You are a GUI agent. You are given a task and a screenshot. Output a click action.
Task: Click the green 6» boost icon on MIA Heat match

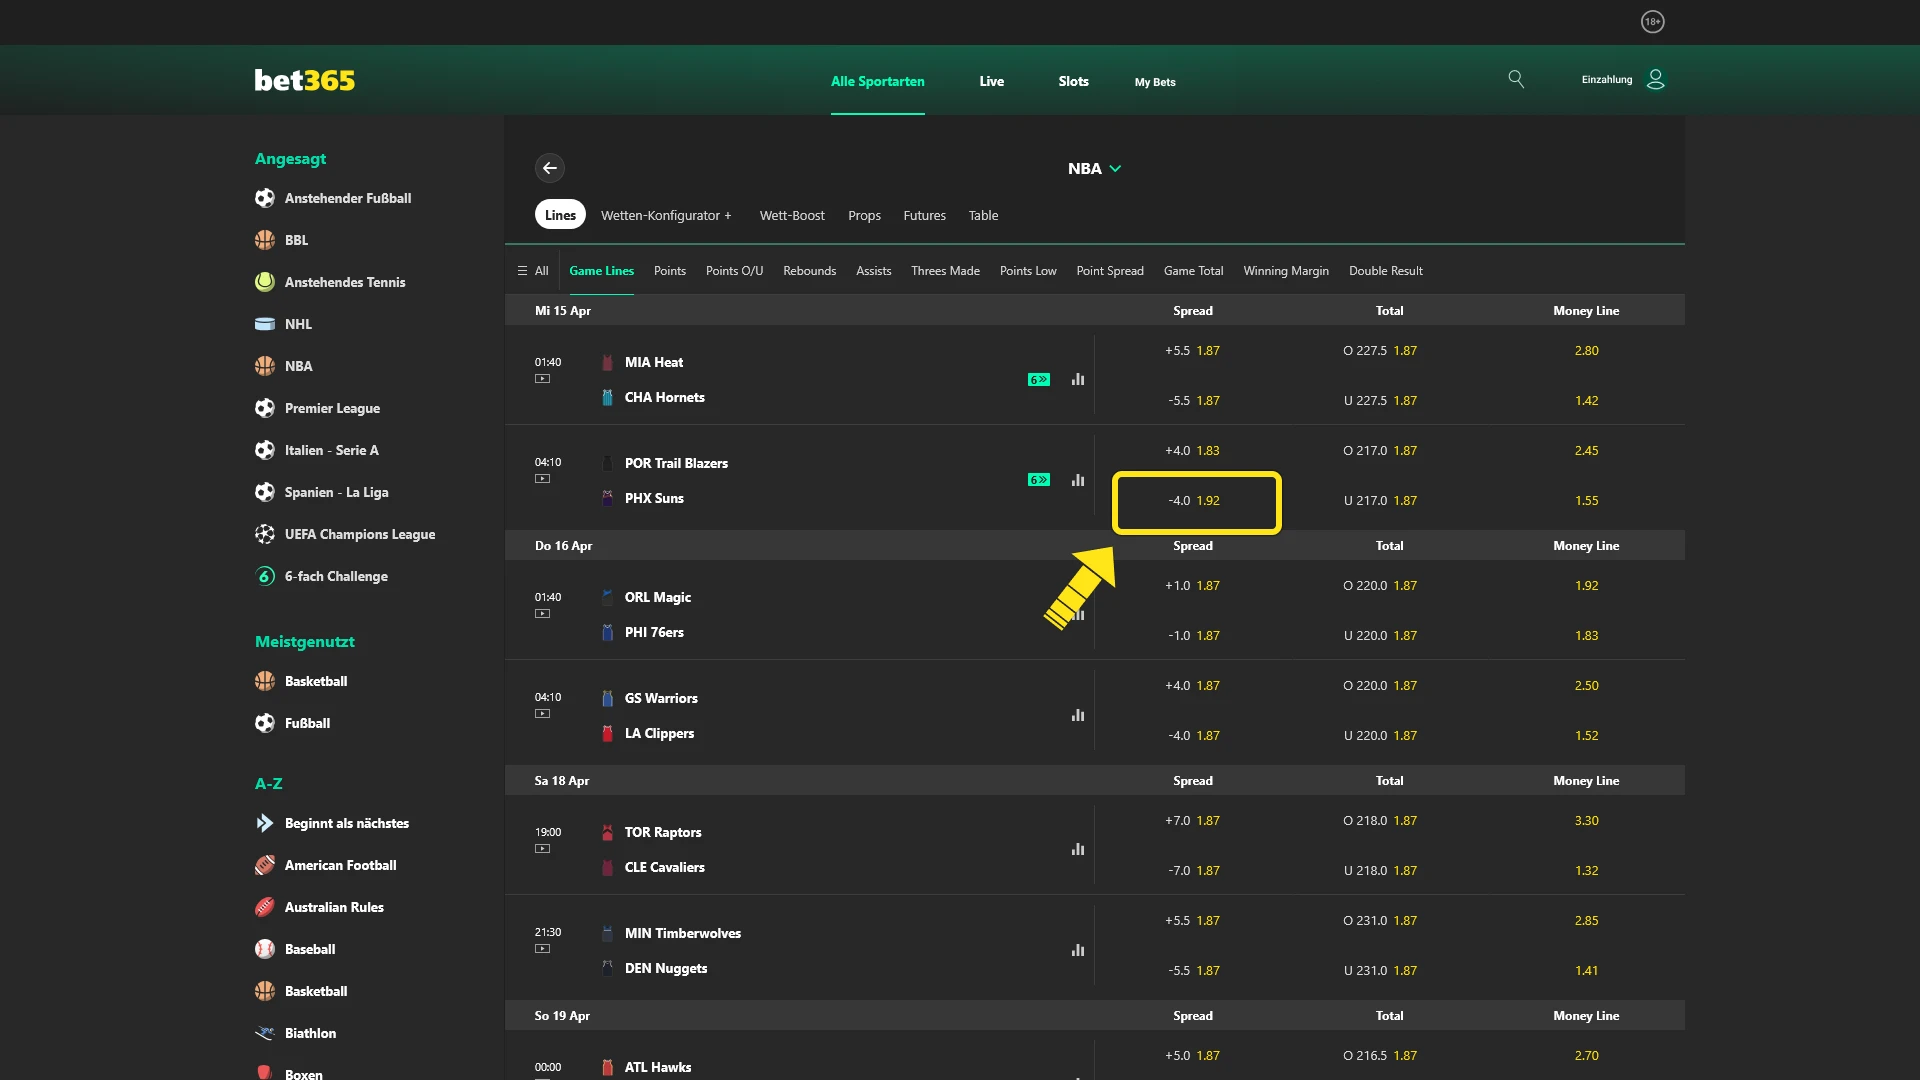1040,380
